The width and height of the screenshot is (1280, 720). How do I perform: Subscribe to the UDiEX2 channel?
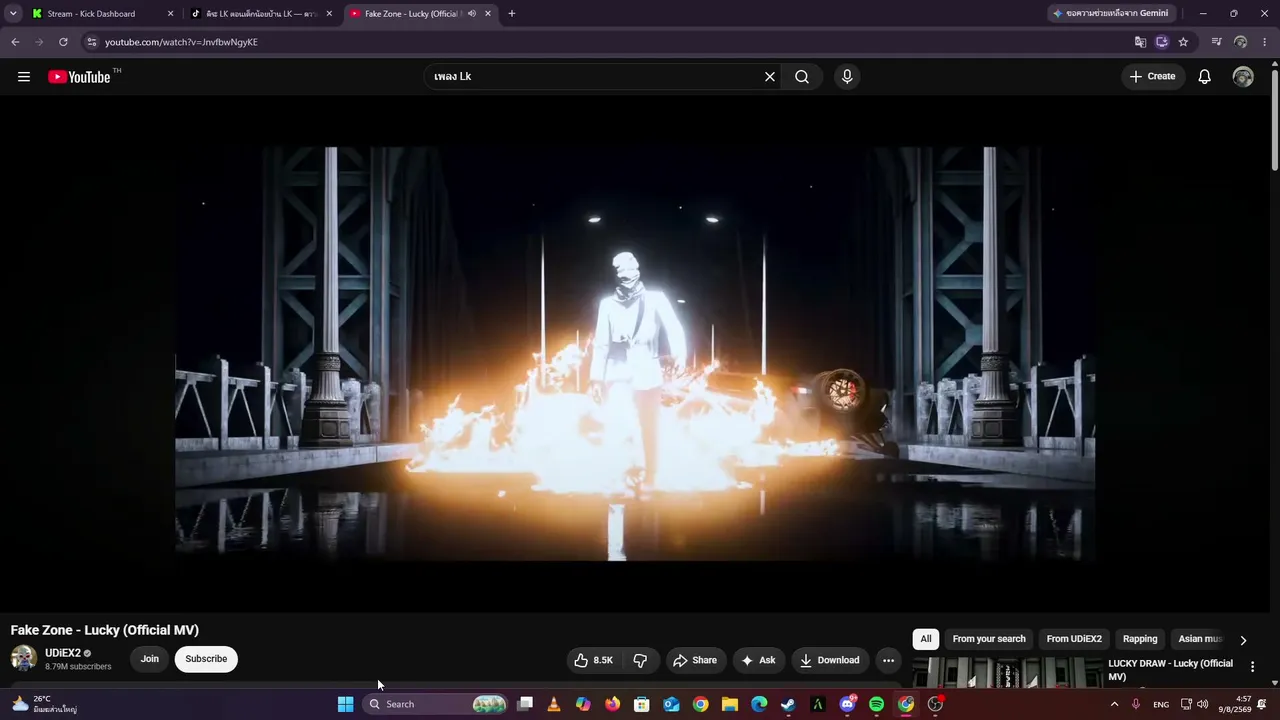point(206,659)
